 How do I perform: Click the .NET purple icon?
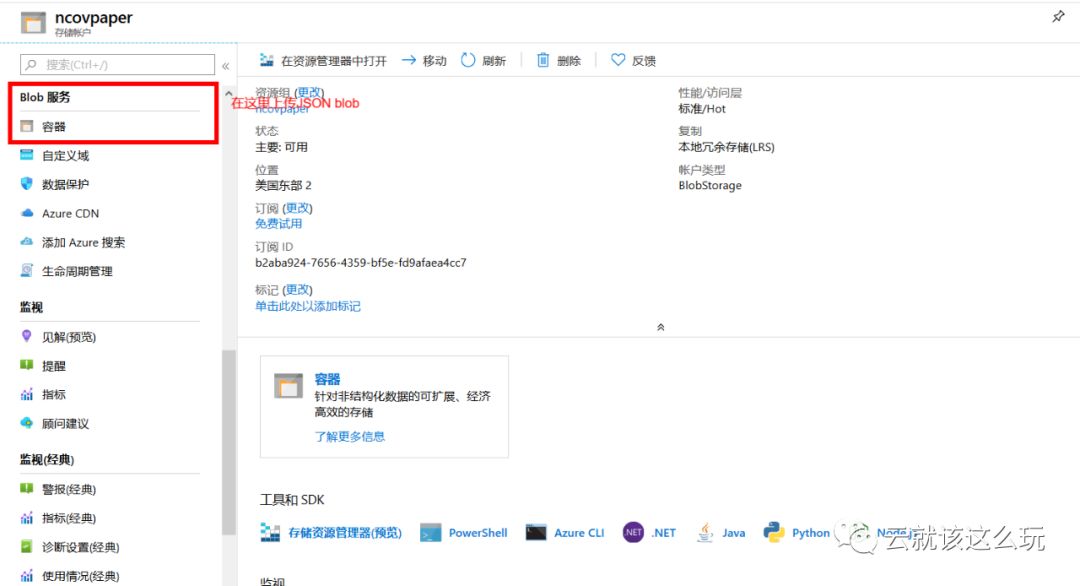[633, 532]
